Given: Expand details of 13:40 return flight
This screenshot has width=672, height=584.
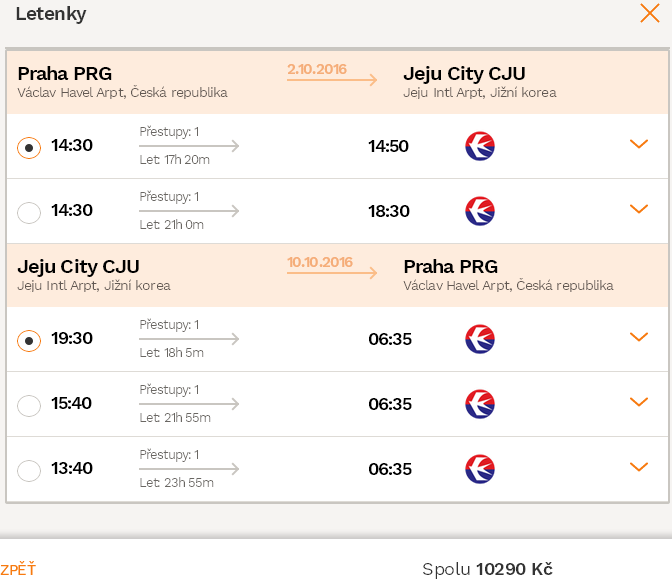Looking at the screenshot, I should [x=639, y=467].
